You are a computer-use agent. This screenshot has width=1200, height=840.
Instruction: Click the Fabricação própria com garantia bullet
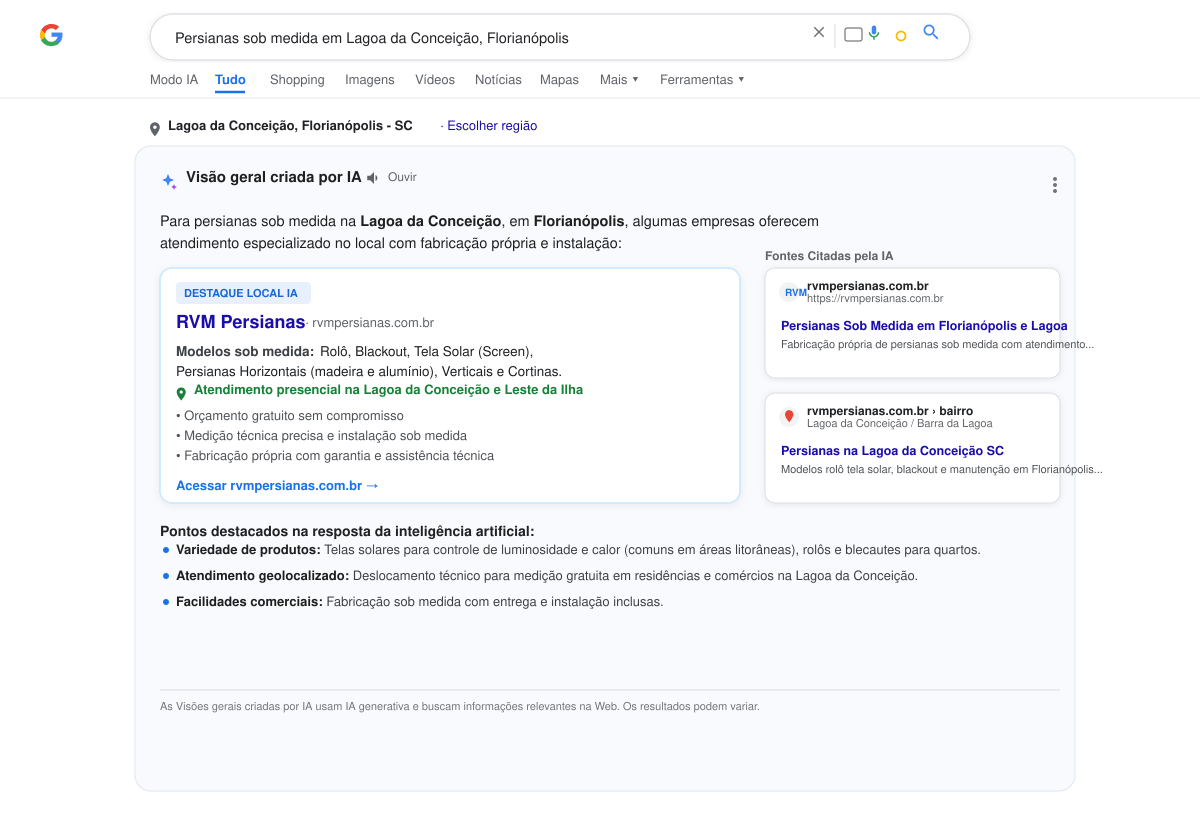(335, 456)
